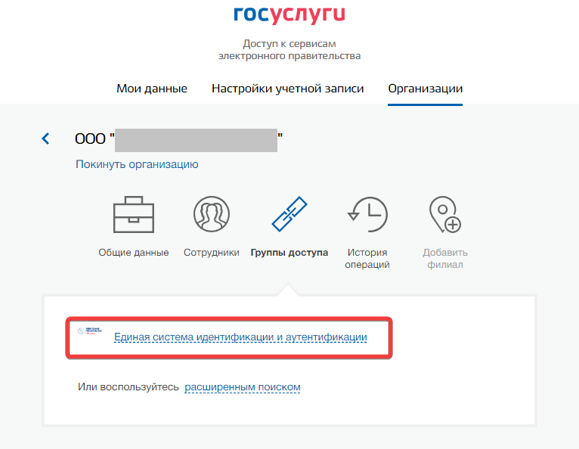Open История операций clock icon
The image size is (579, 449).
tap(367, 215)
